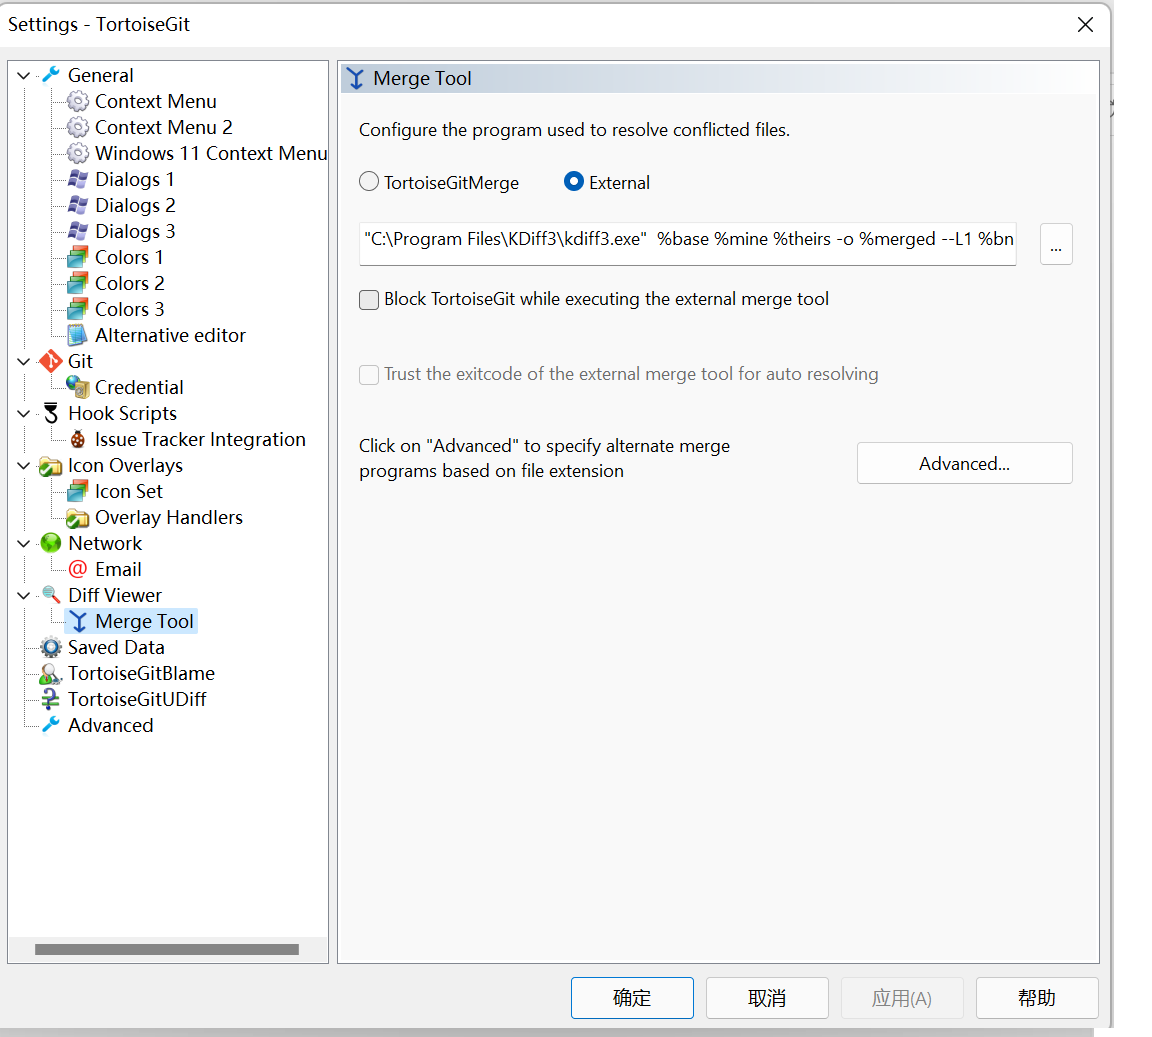
Task: Click the Alternative editor notepad icon
Action: tap(78, 335)
